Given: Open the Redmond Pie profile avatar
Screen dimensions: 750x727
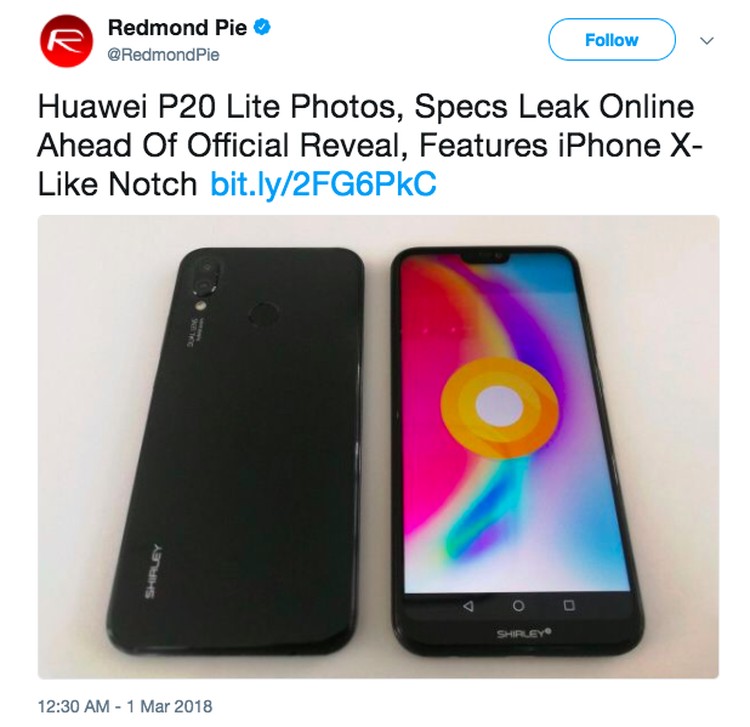Looking at the screenshot, I should 66,40.
